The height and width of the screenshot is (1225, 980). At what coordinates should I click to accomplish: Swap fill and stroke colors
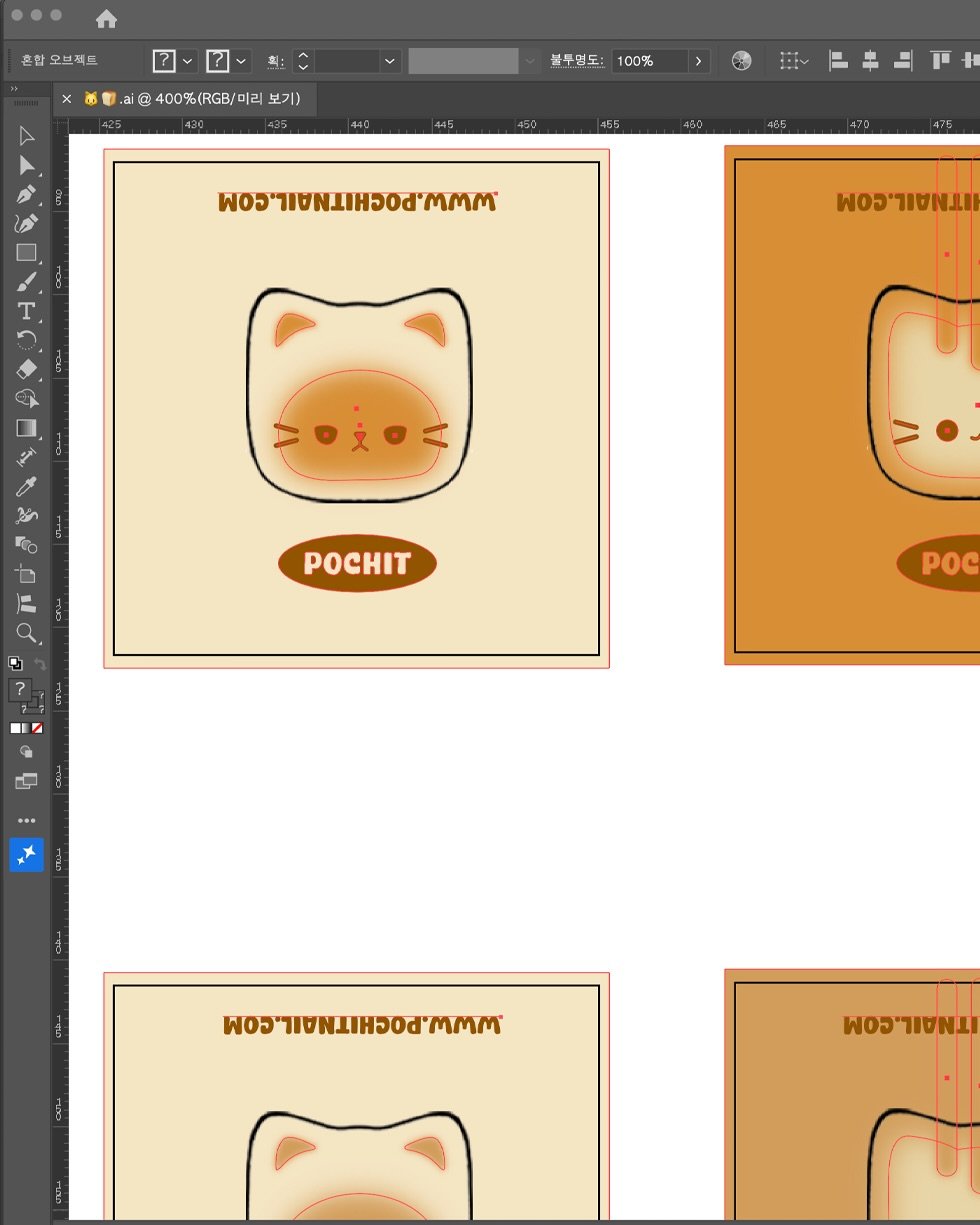(40, 664)
